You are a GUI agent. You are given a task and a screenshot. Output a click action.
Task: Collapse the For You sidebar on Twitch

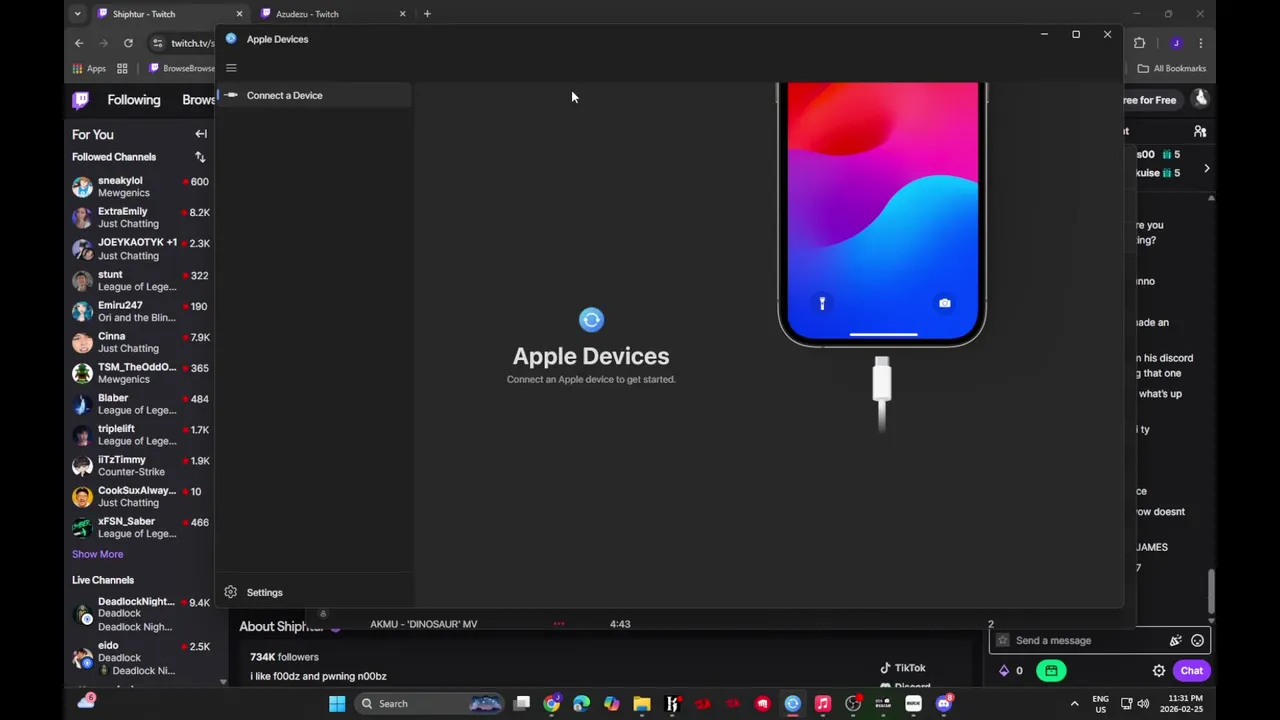coord(201,134)
